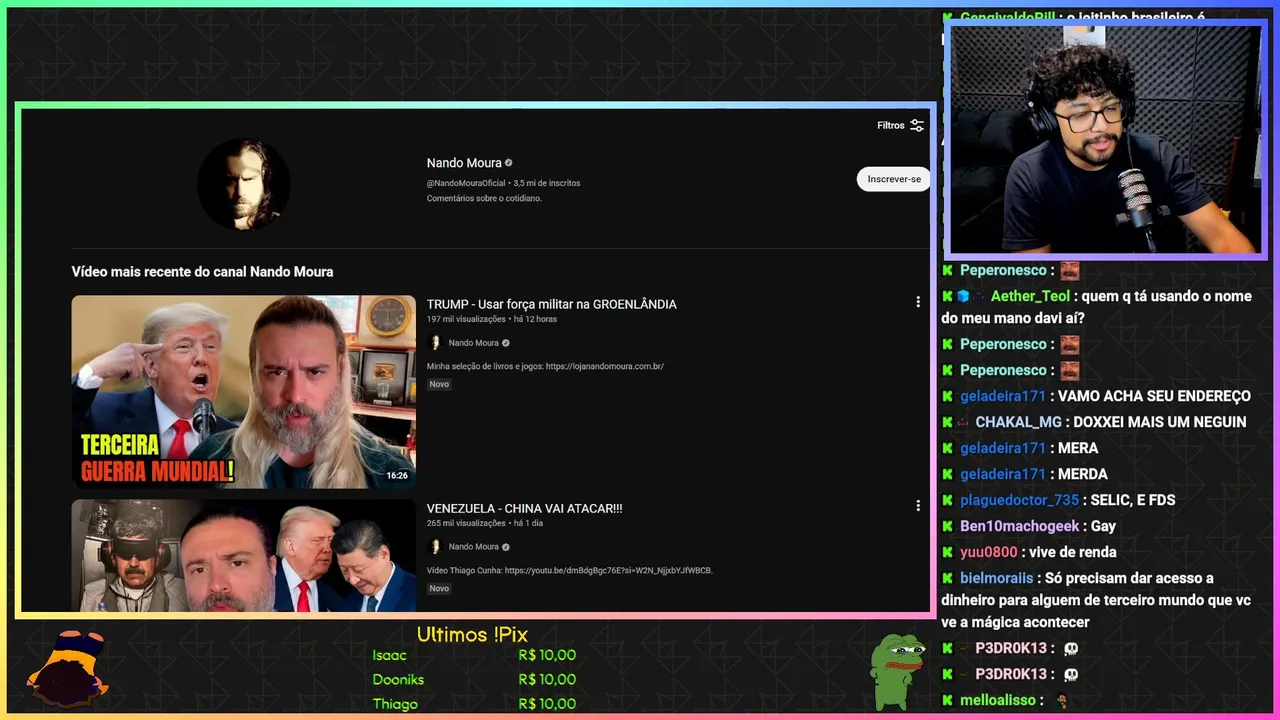
Task: Click Novo badge under VENEZUELA video
Action: 439,588
